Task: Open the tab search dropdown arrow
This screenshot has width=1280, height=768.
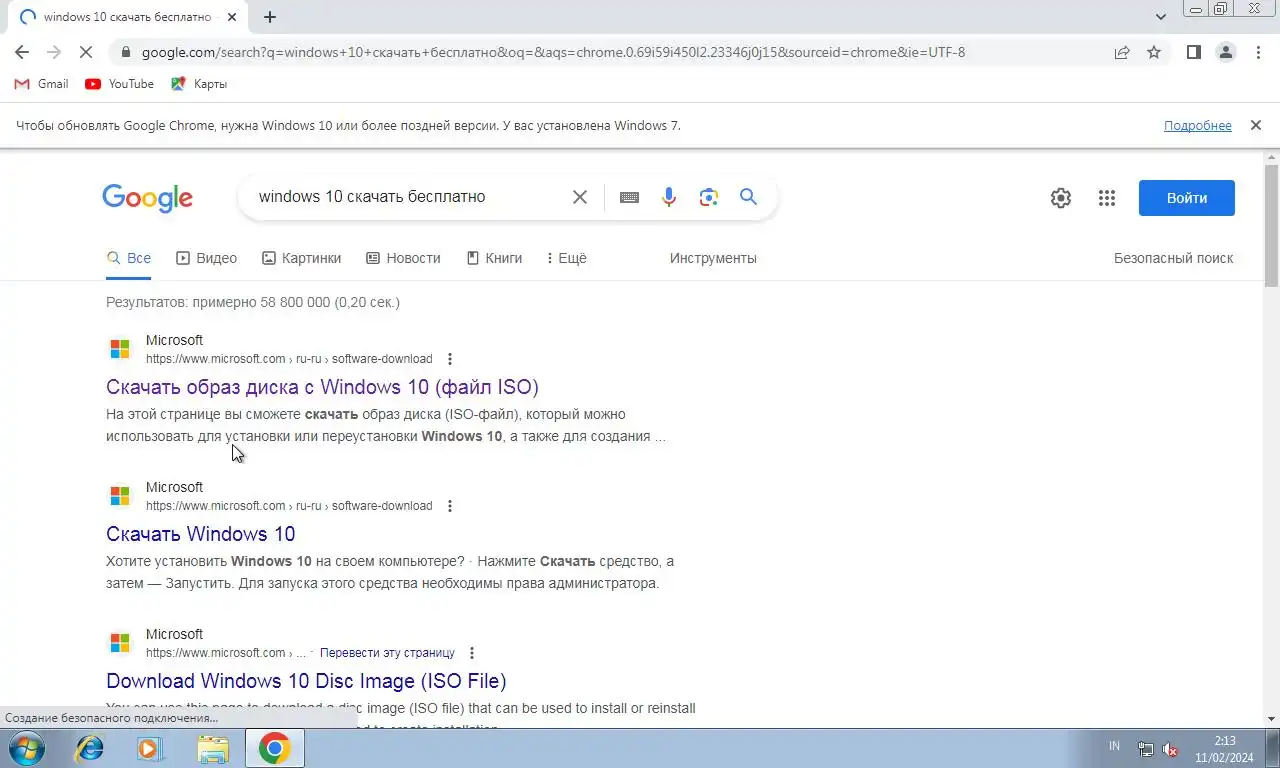Action: point(1161,17)
